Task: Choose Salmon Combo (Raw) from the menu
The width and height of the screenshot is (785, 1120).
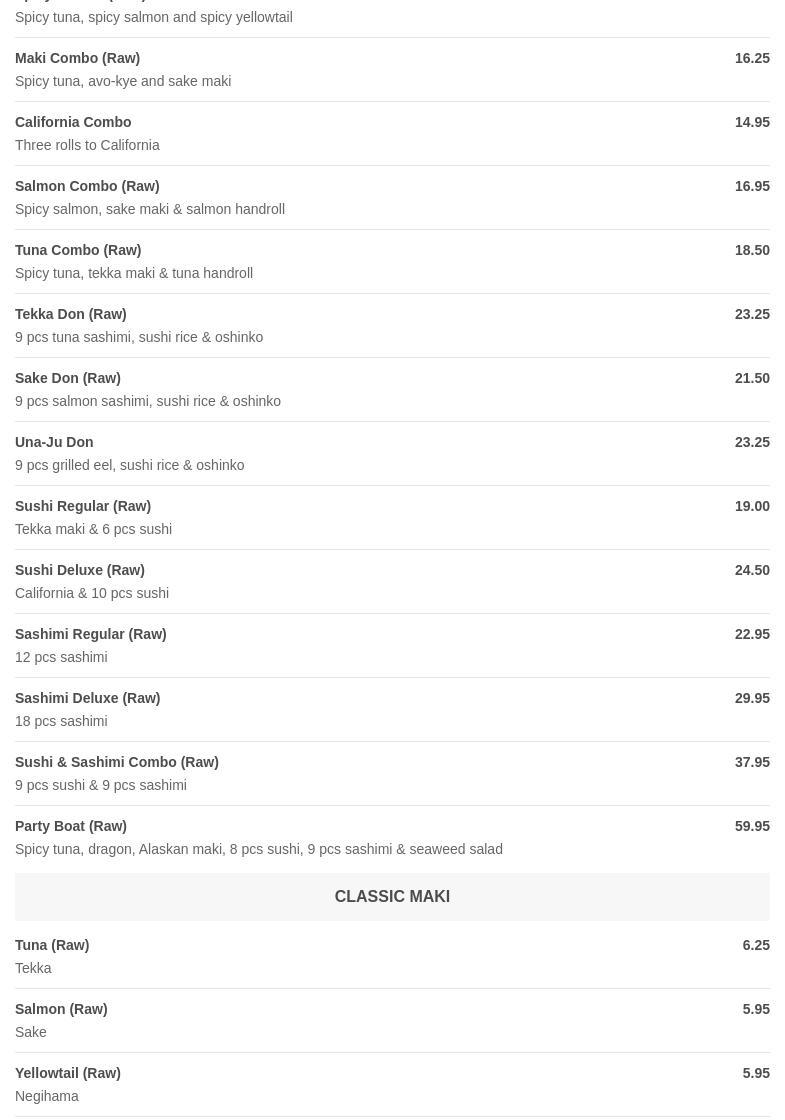Action: click(392, 197)
